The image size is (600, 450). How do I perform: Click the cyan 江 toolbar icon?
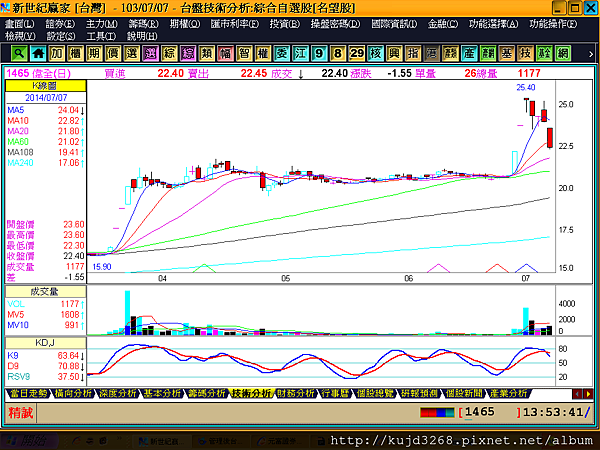300,53
